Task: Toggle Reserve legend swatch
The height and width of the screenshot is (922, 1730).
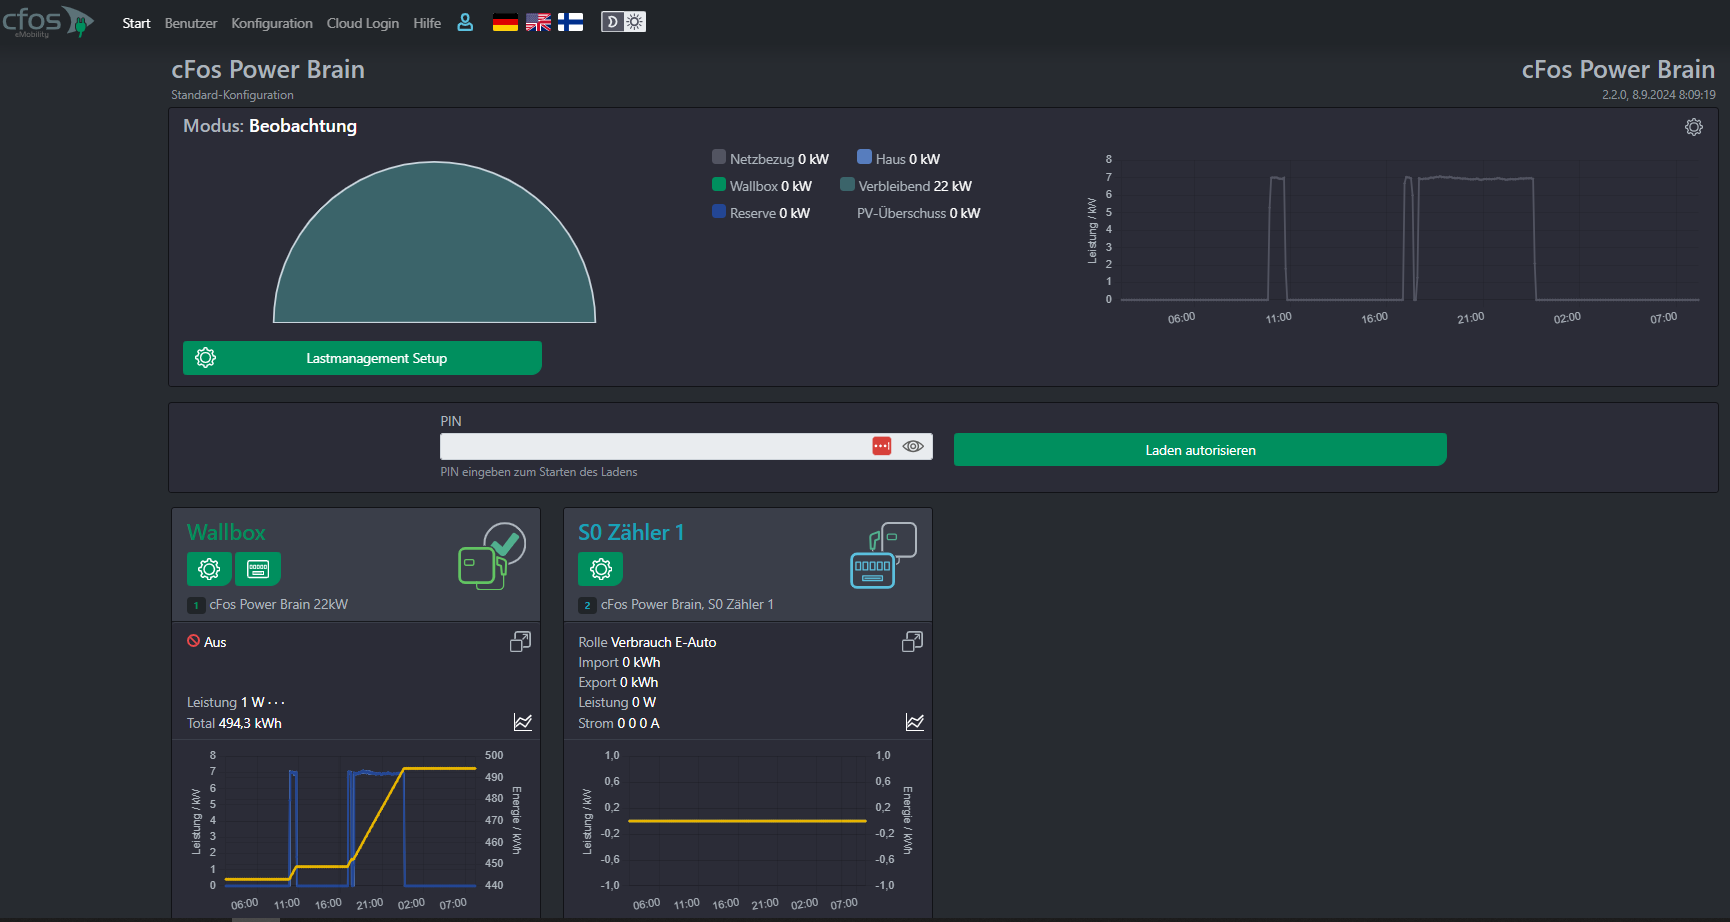Action: pyautogui.click(x=719, y=211)
